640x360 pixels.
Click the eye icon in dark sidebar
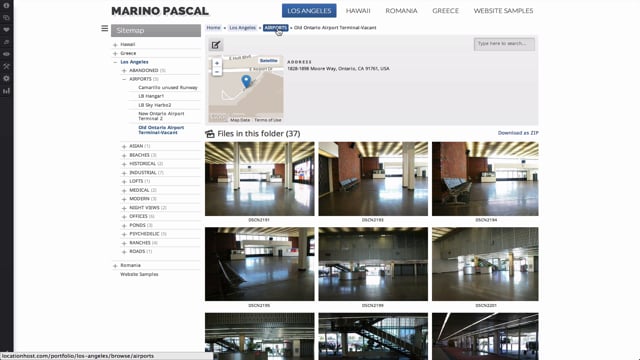pyautogui.click(x=6, y=54)
